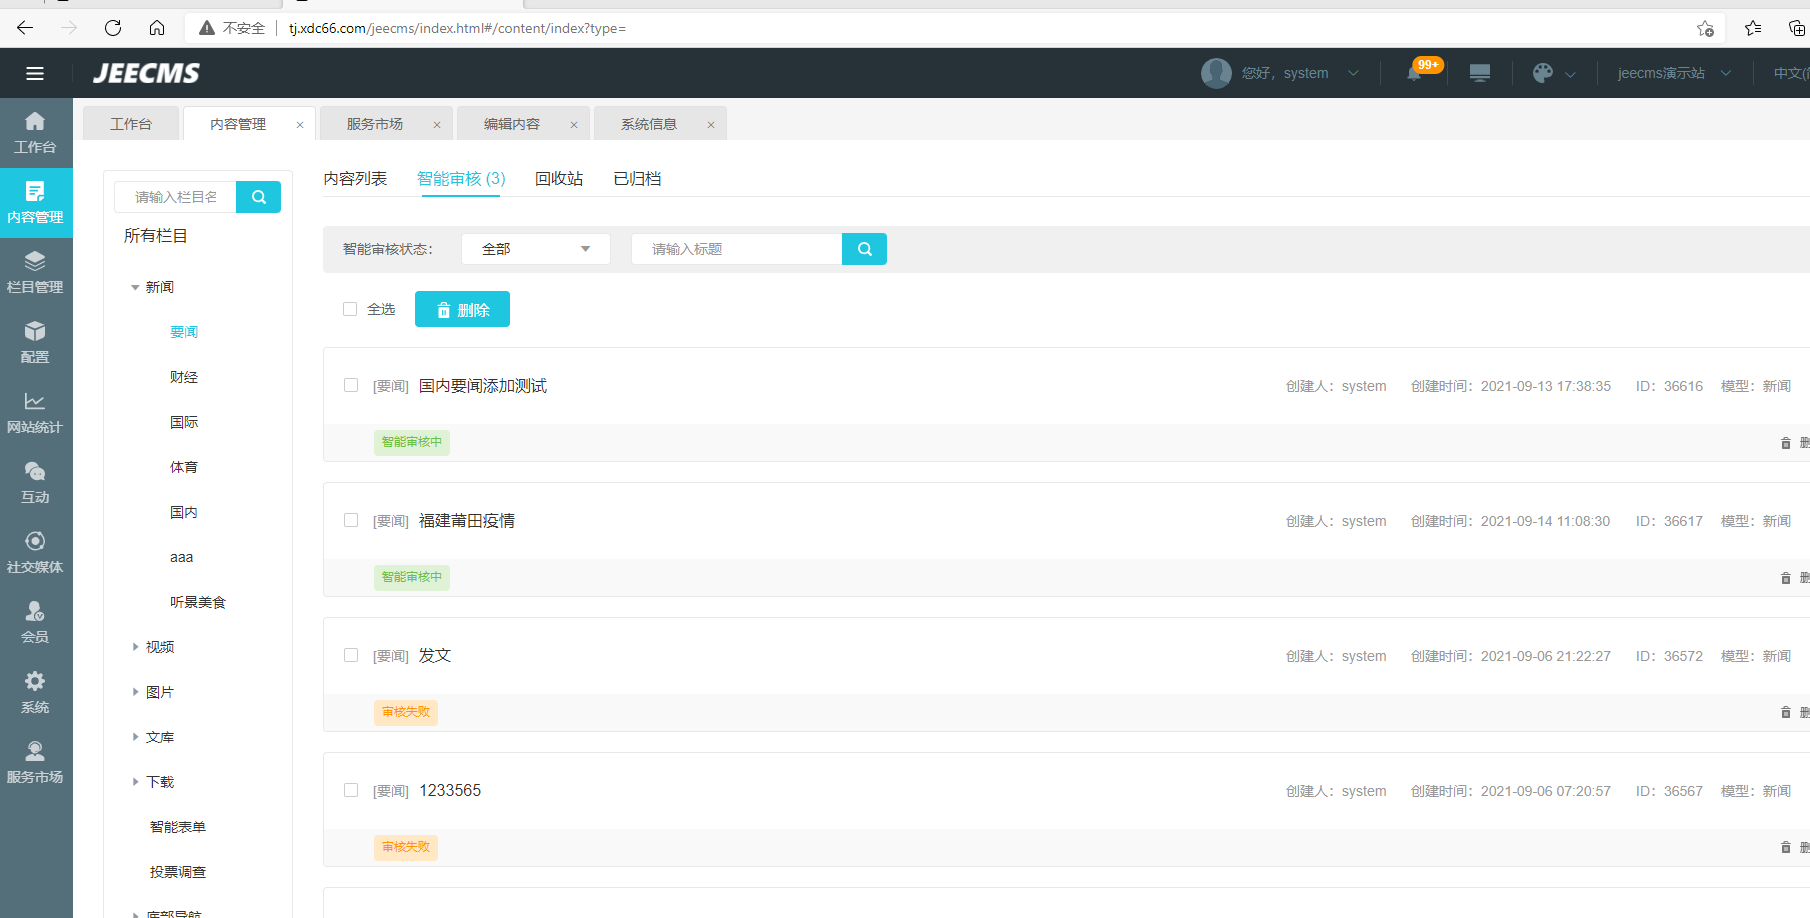The image size is (1810, 918).
Task: Open 内容管理 in the sidebar
Action: point(35,203)
